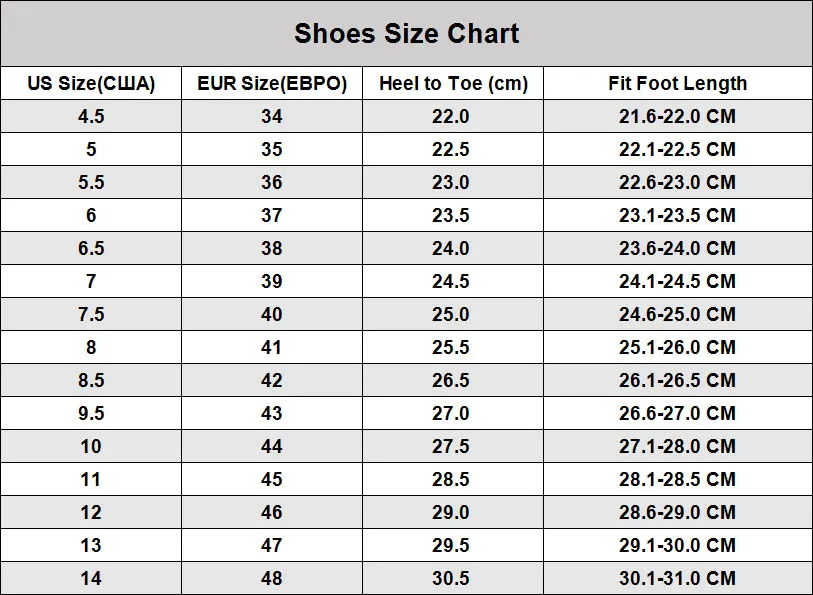The height and width of the screenshot is (595, 813).
Task: Click the 23.1-23.5 CM fit length cell
Action: click(677, 215)
